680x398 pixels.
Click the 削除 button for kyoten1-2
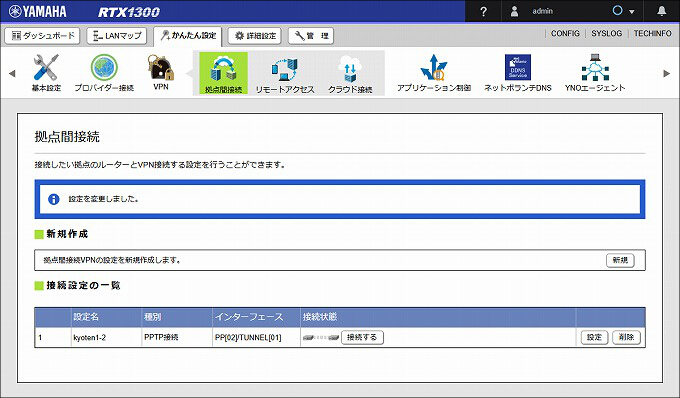coord(626,337)
